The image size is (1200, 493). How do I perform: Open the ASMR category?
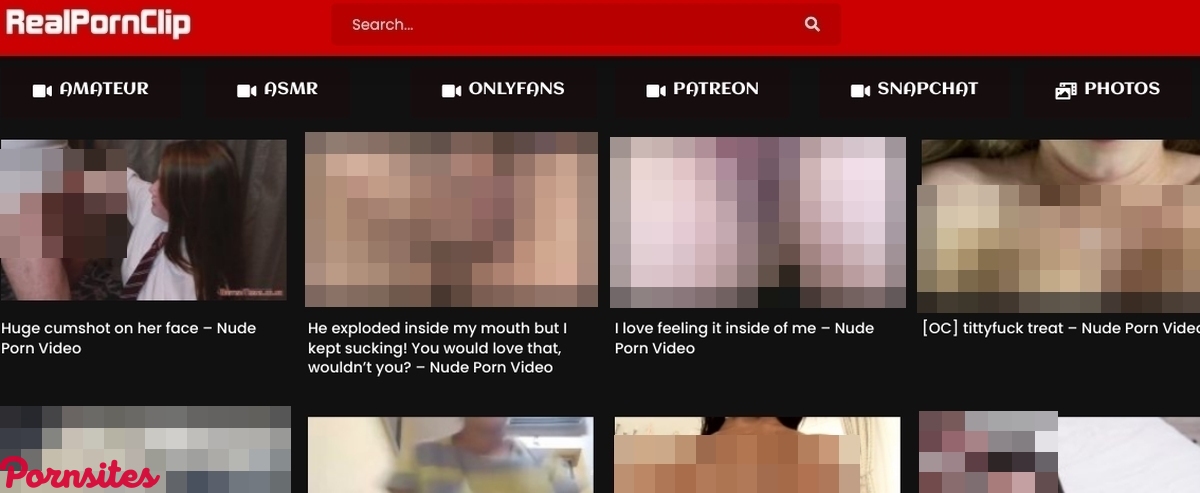tap(277, 89)
